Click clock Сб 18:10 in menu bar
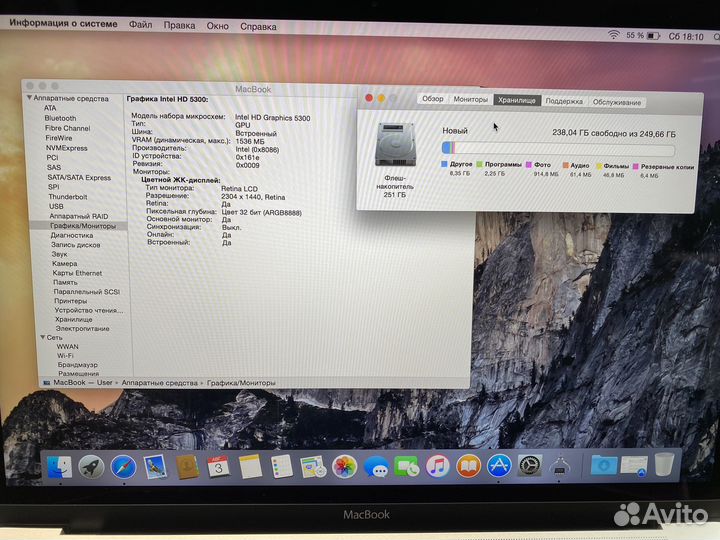This screenshot has width=720, height=540. pos(686,37)
